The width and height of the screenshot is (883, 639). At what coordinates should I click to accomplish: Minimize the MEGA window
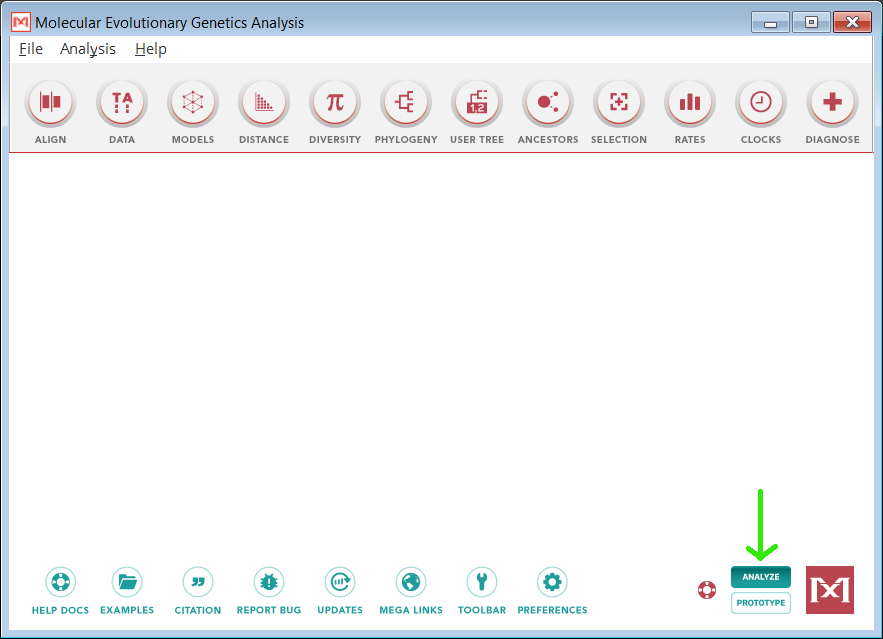click(770, 23)
